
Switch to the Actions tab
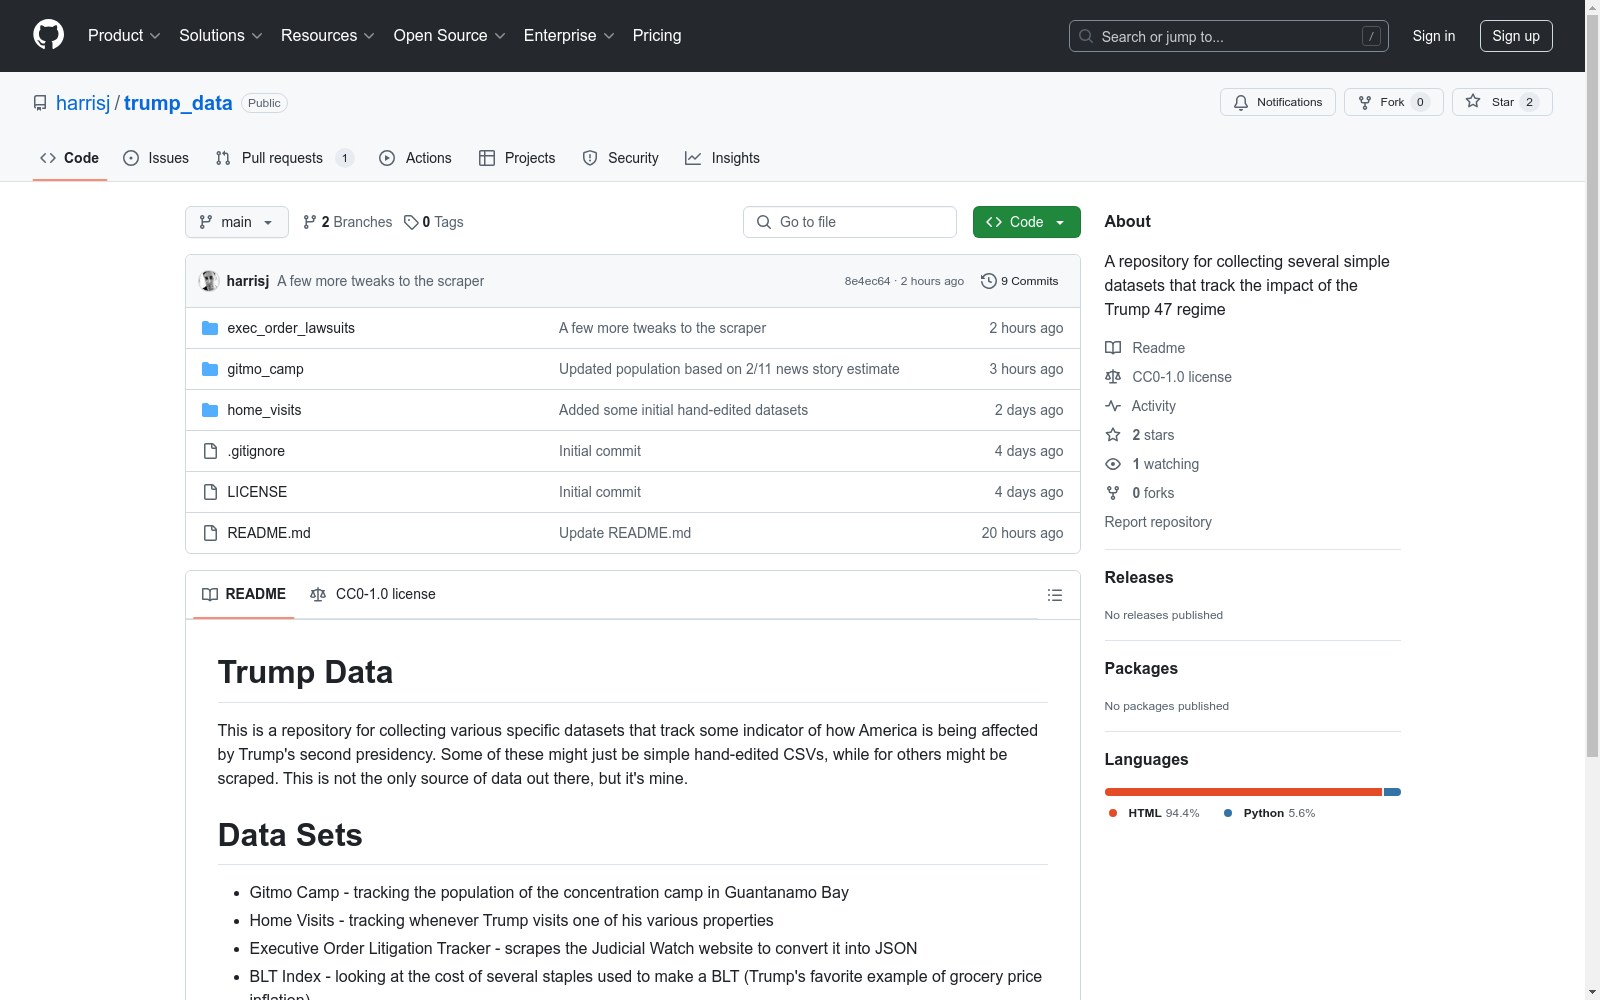tap(416, 158)
